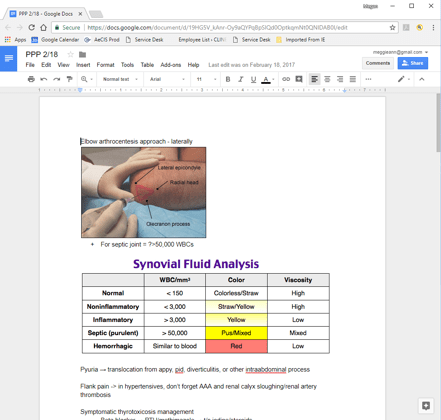Screen dimensions: 441x420
Task: Click the 'Septic (purulent)' table cell
Action: coord(113,333)
